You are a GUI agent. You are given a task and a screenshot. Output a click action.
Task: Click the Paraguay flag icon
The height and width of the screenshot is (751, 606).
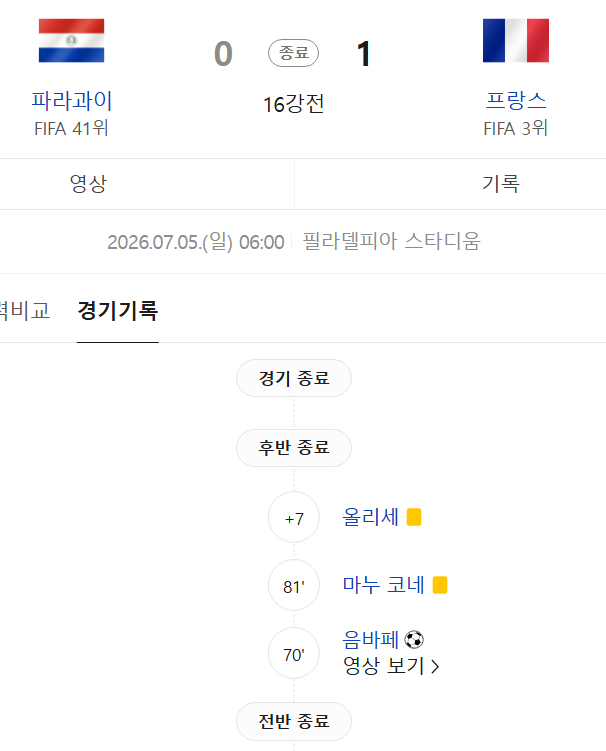point(71,41)
